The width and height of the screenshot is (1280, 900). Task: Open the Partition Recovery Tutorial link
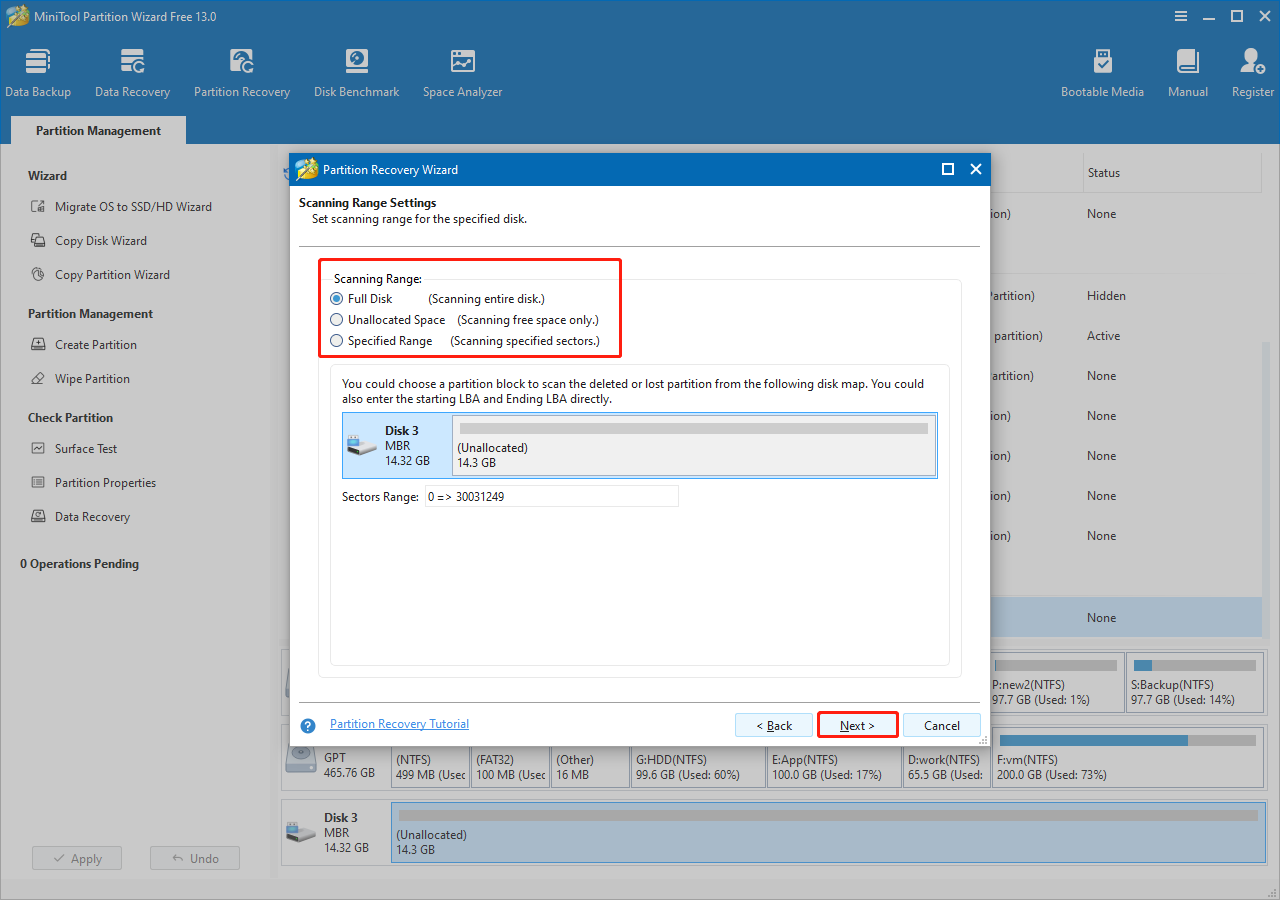point(399,723)
